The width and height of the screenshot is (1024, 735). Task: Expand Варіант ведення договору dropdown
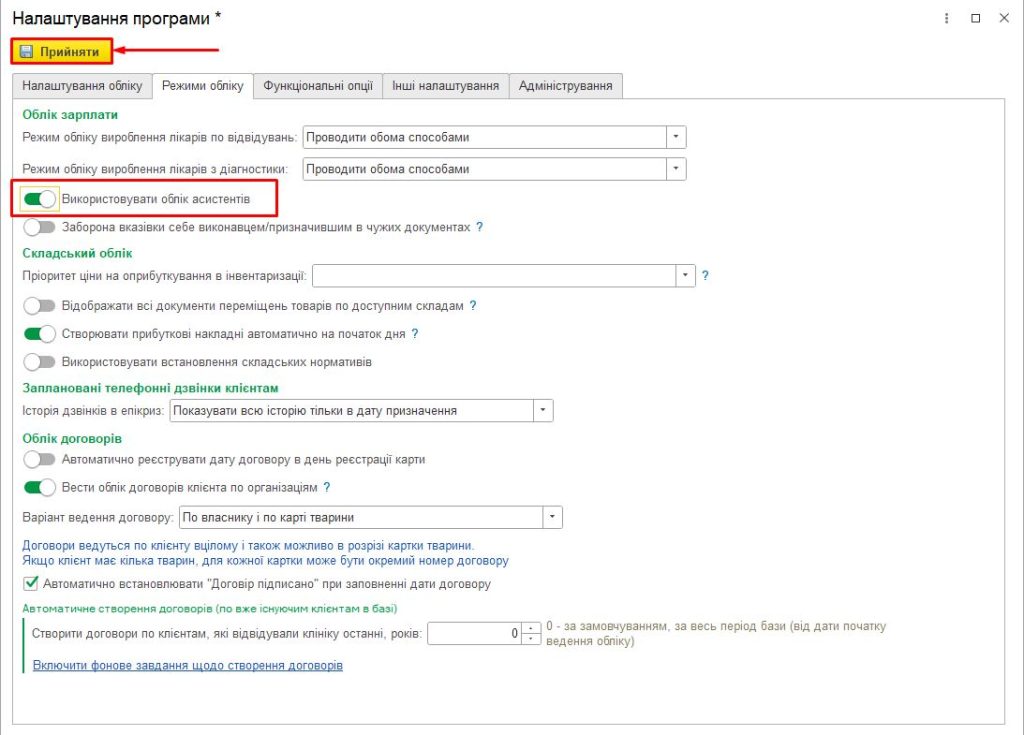(x=552, y=517)
